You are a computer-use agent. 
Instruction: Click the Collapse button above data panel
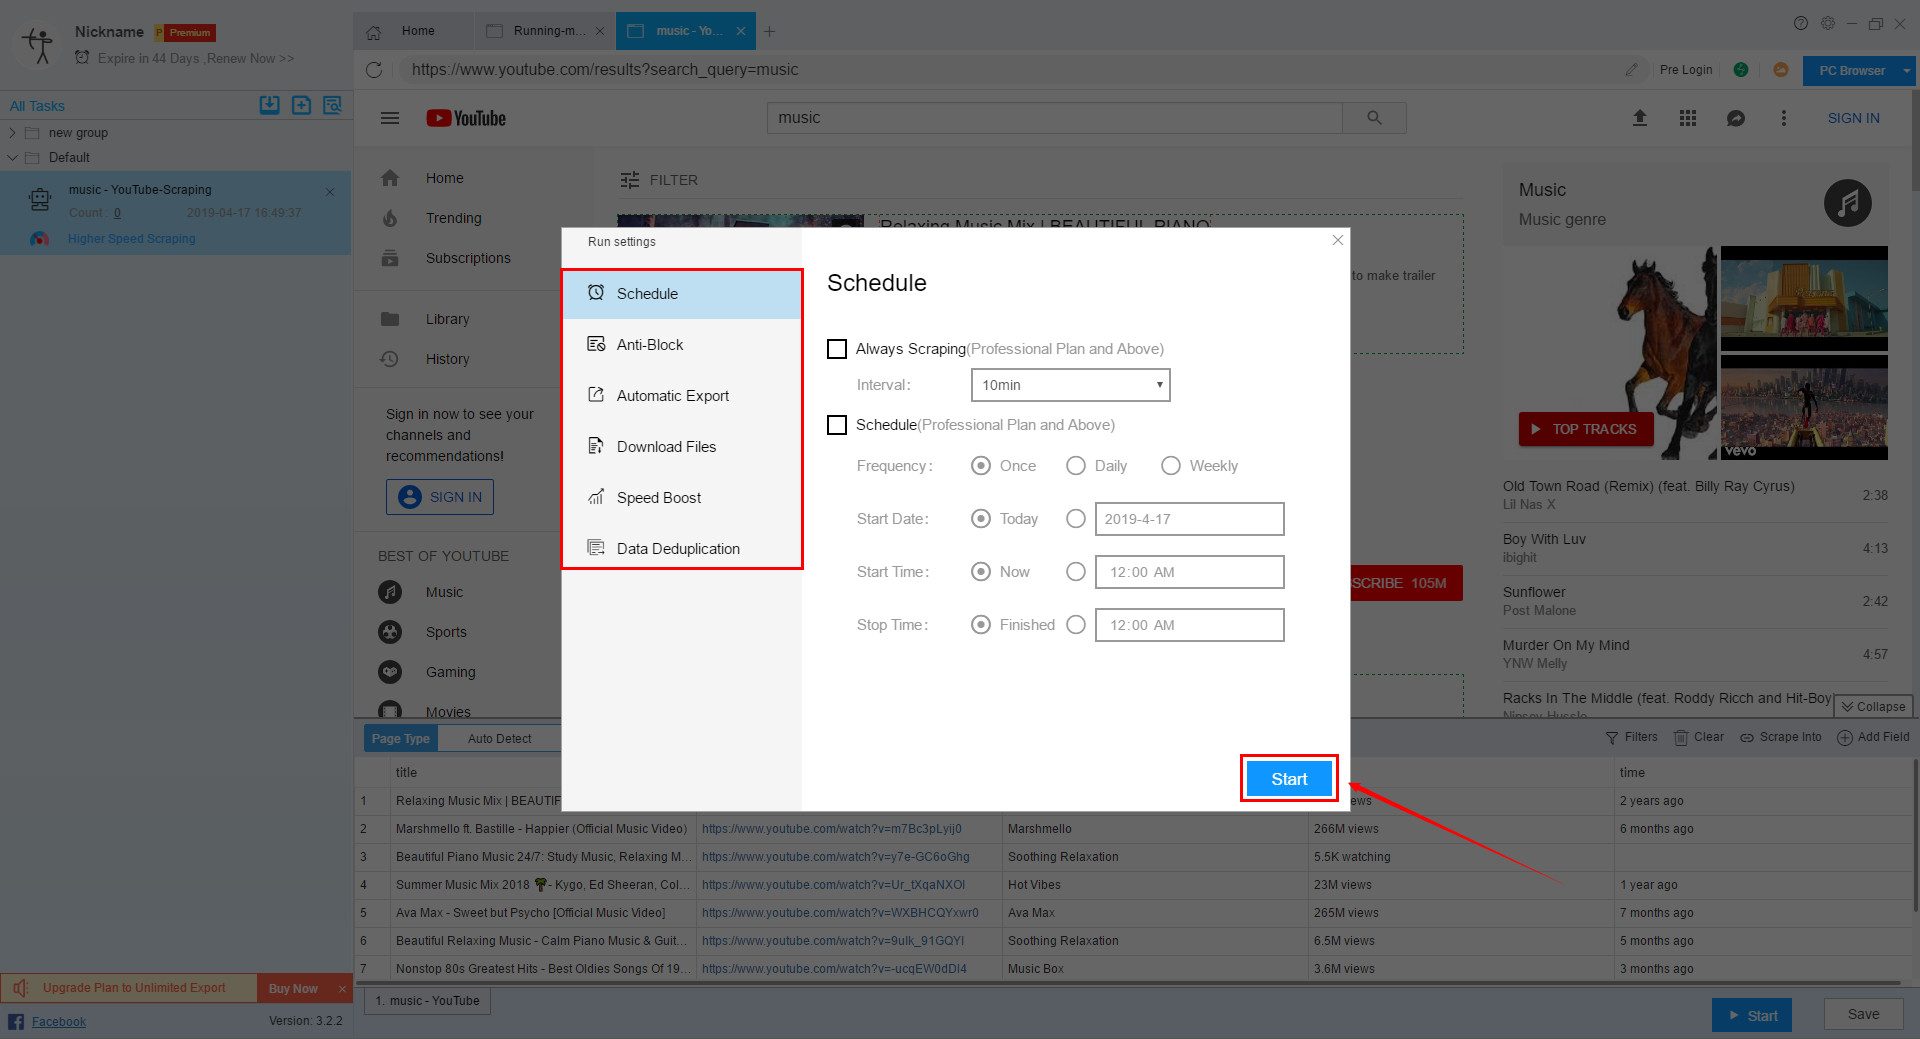[x=1873, y=707]
